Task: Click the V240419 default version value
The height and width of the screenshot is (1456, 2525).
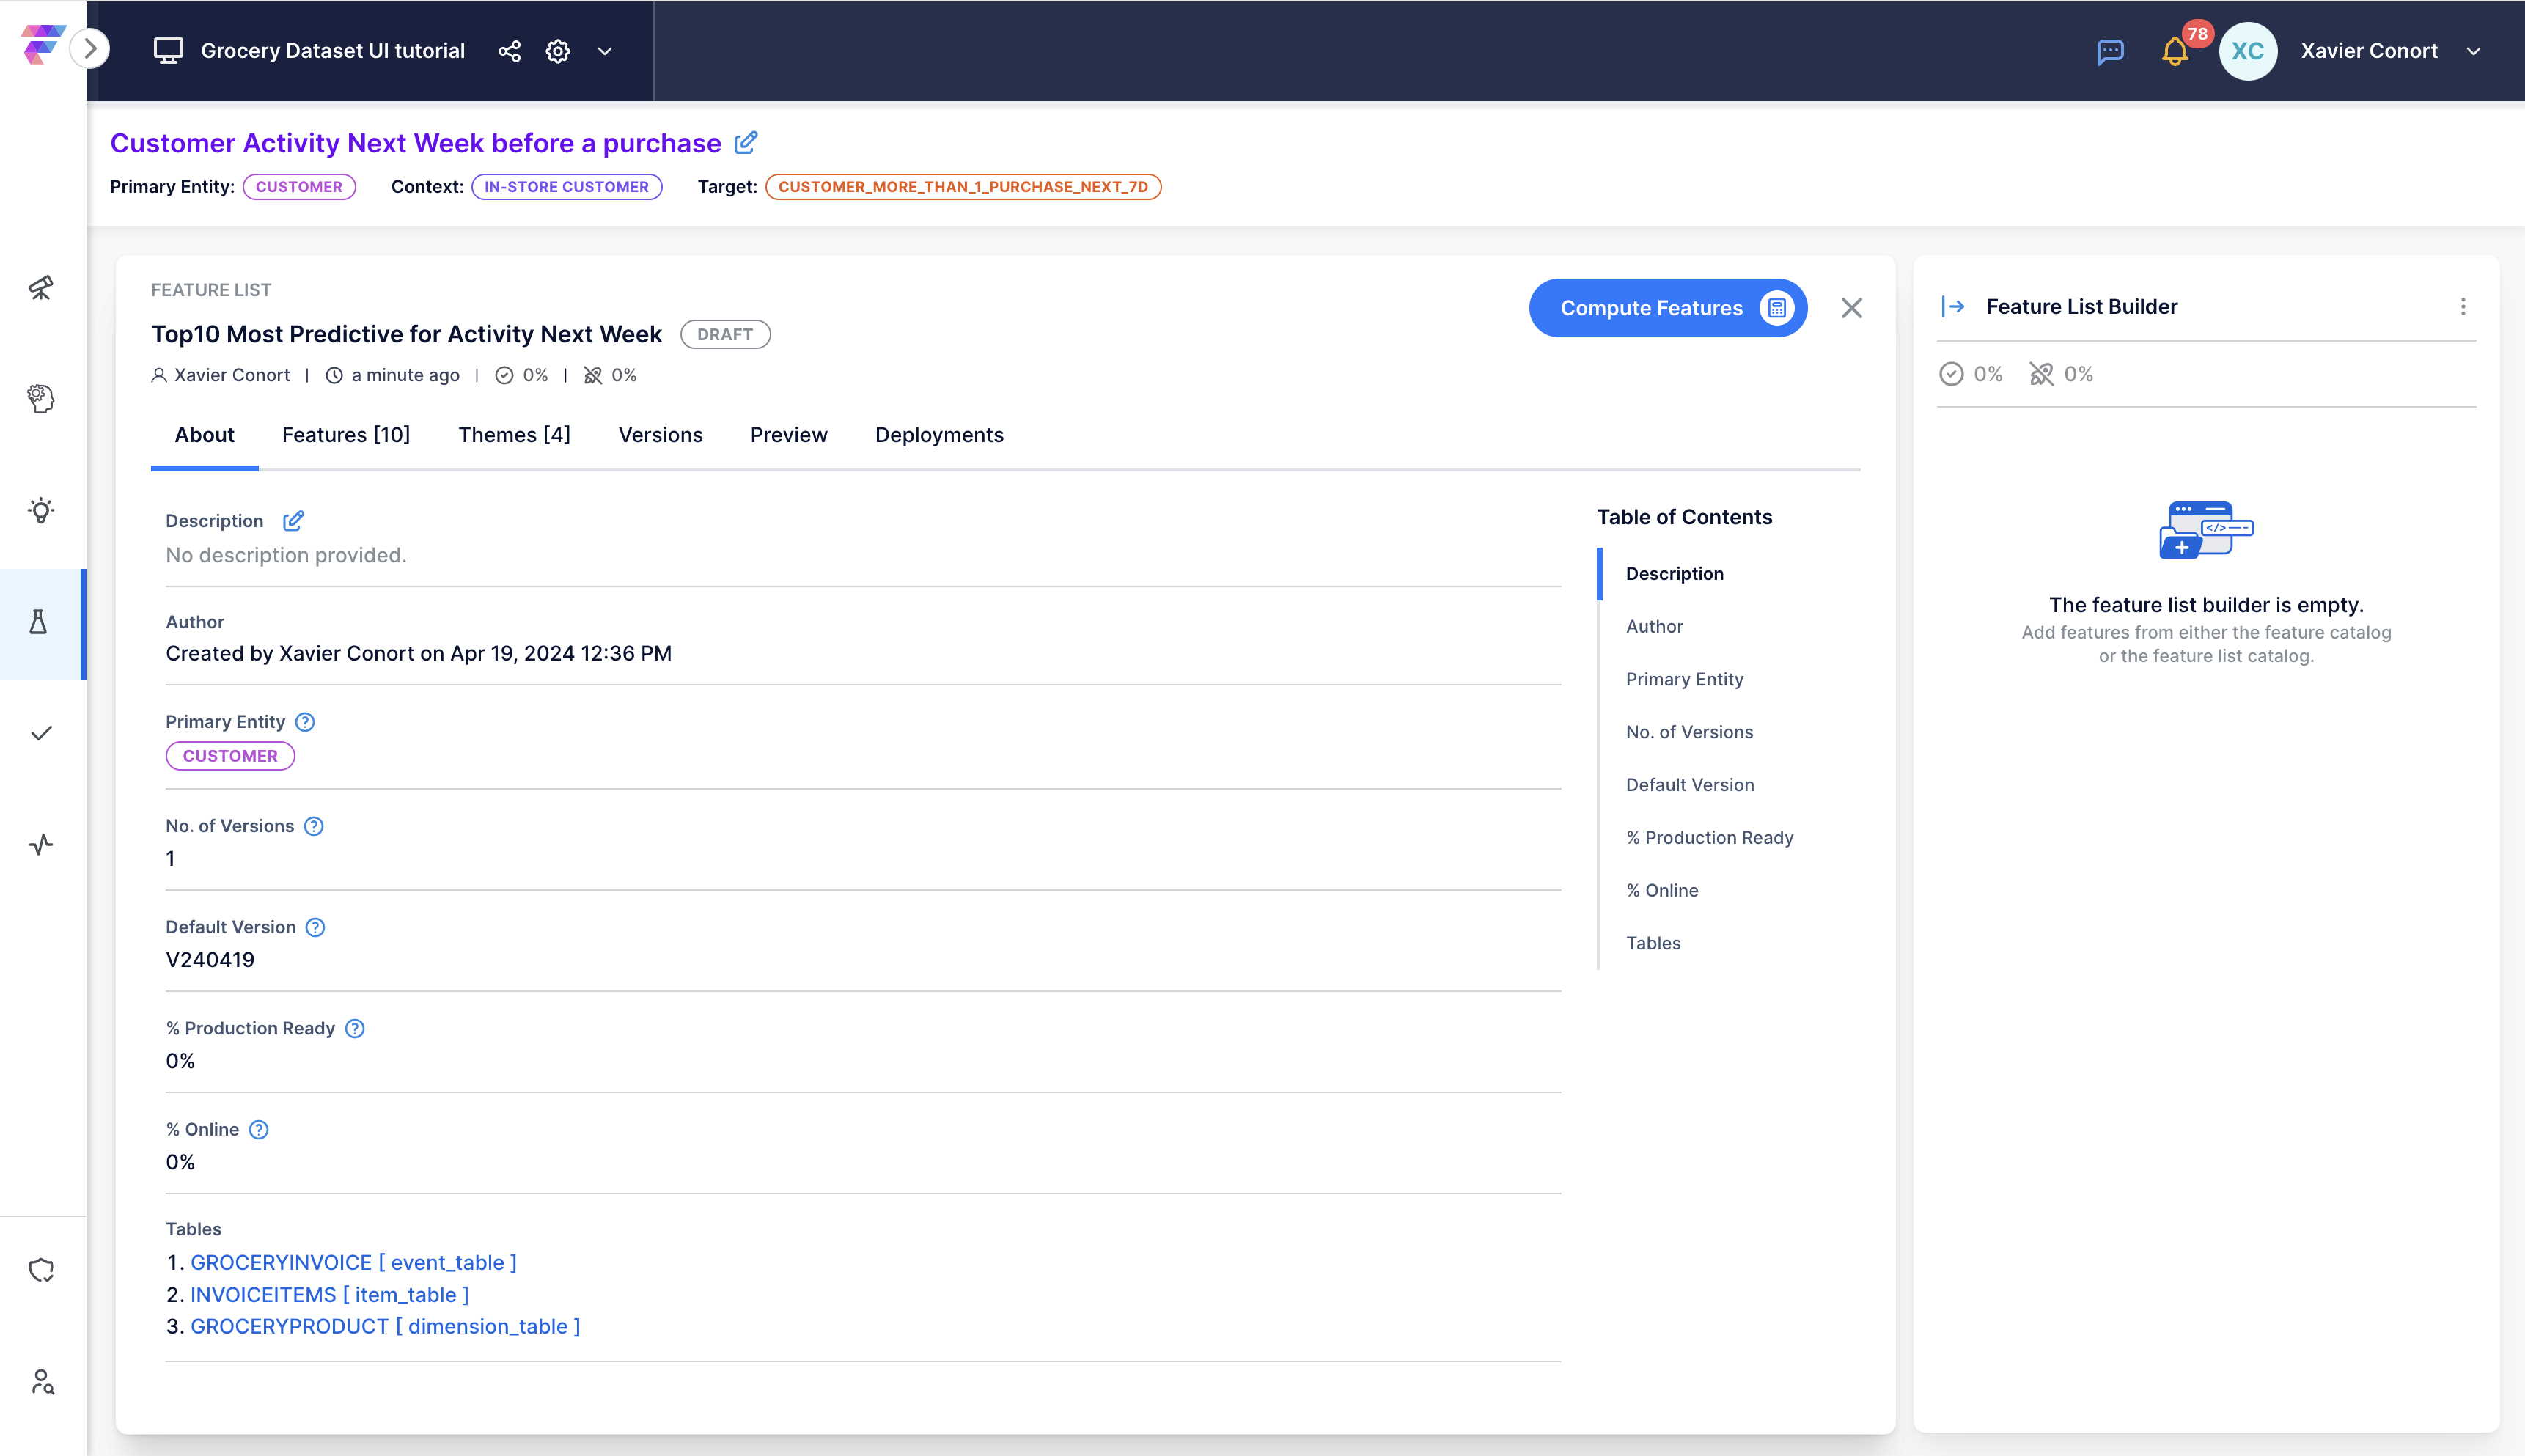Action: 210,960
